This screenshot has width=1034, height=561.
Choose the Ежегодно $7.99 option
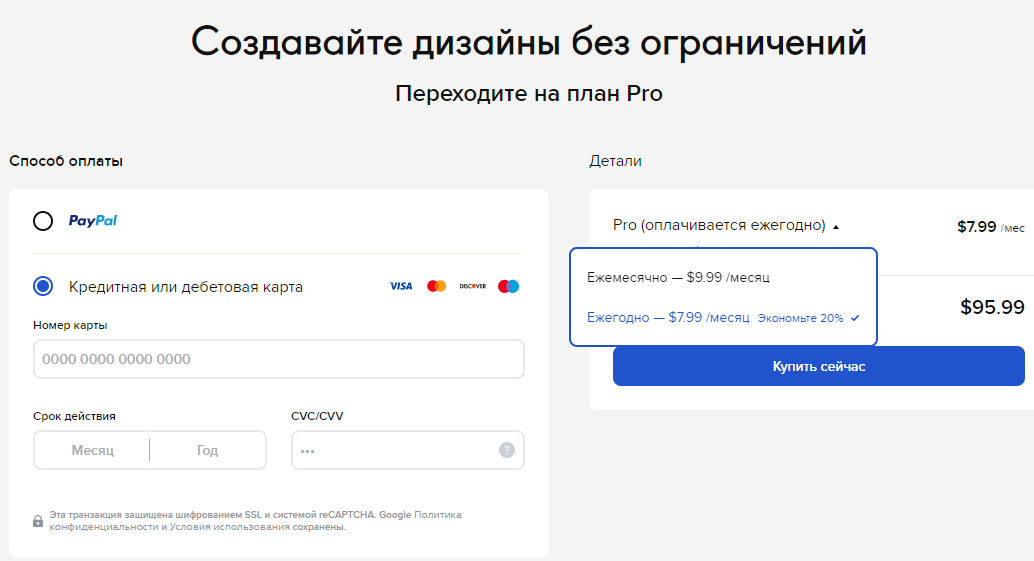(x=668, y=318)
